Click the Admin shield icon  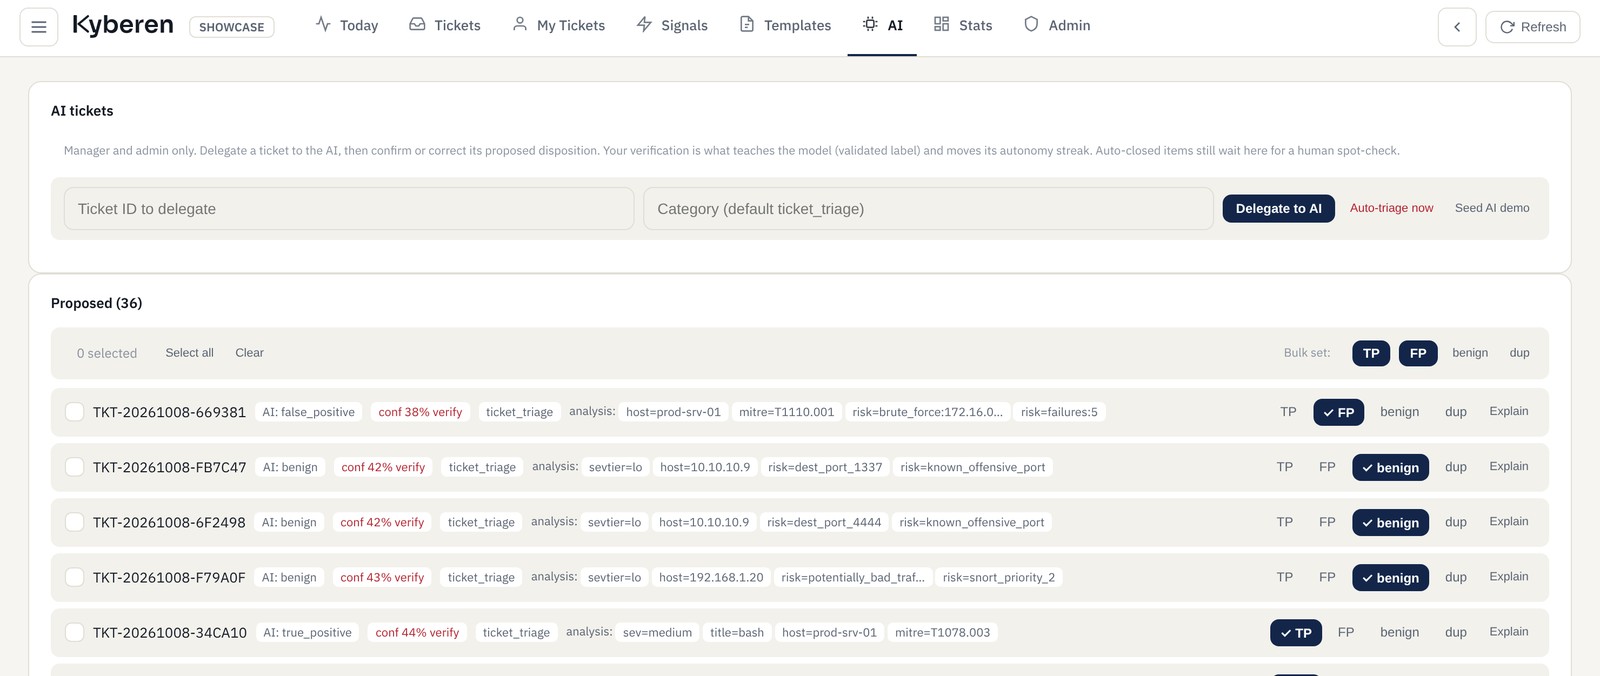1031,24
